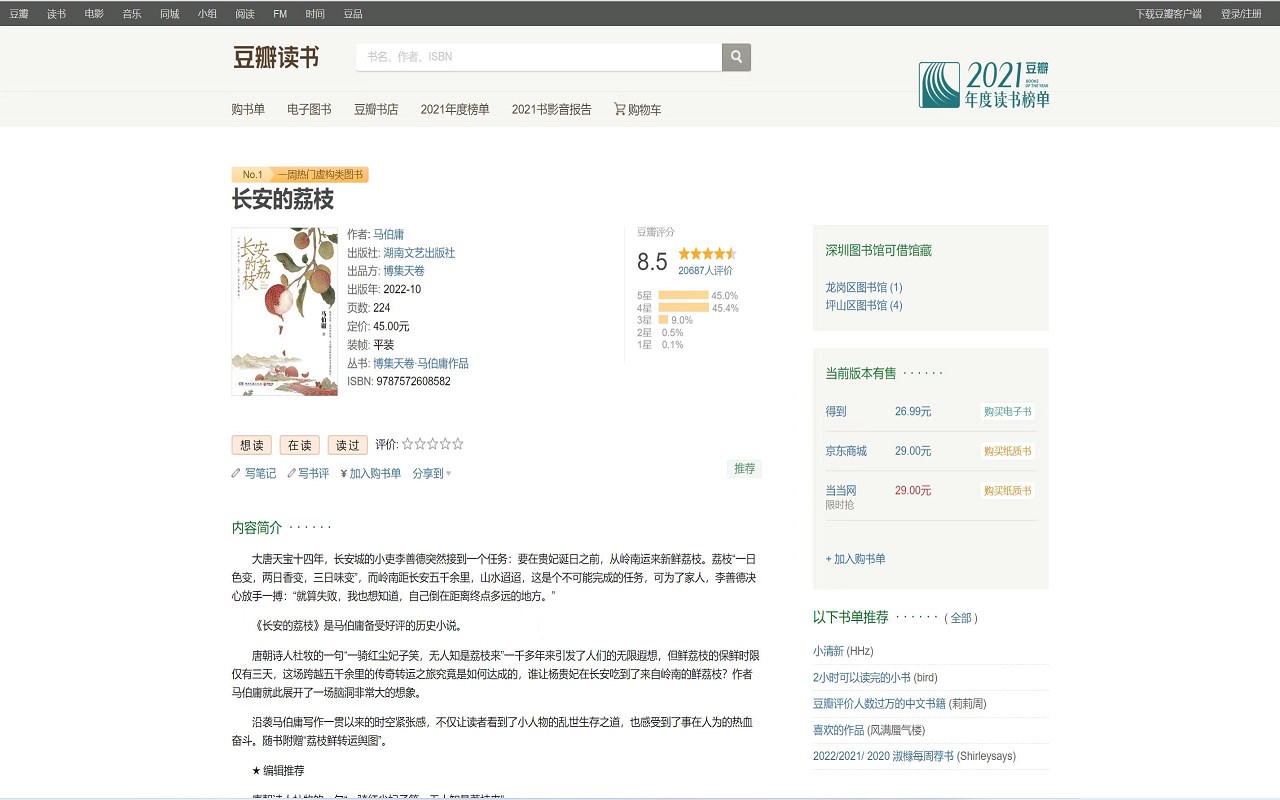Click 购买纸质书 for 京东商城
The image size is (1280, 800).
[1007, 451]
